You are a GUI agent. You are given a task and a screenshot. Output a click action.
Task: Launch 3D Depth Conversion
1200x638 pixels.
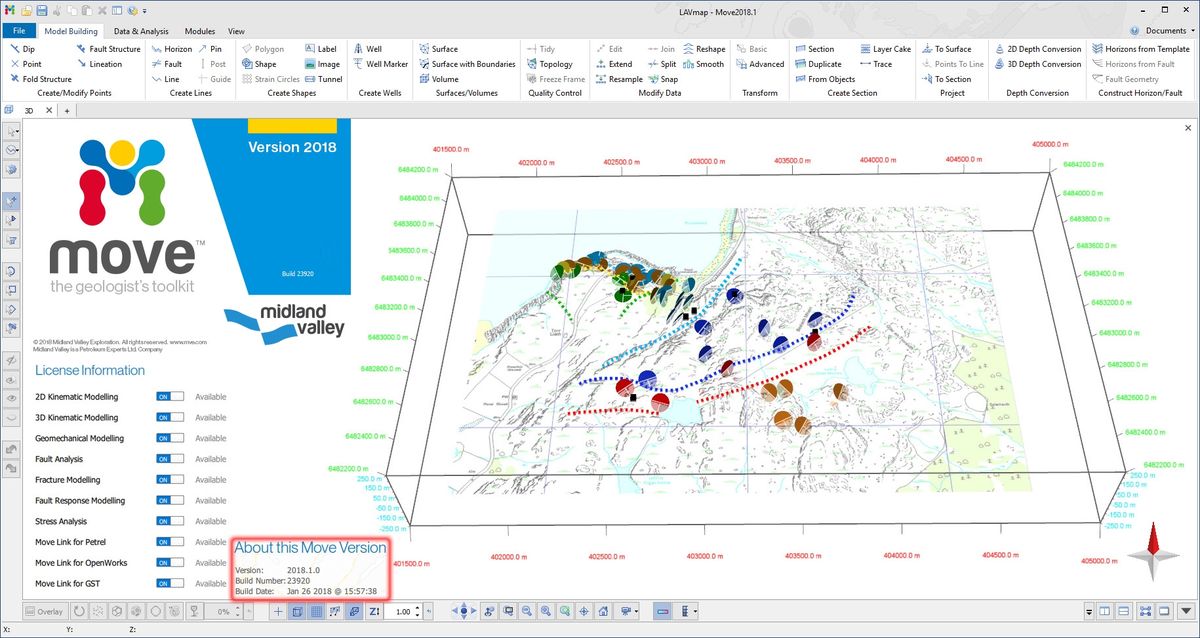pos(1037,64)
